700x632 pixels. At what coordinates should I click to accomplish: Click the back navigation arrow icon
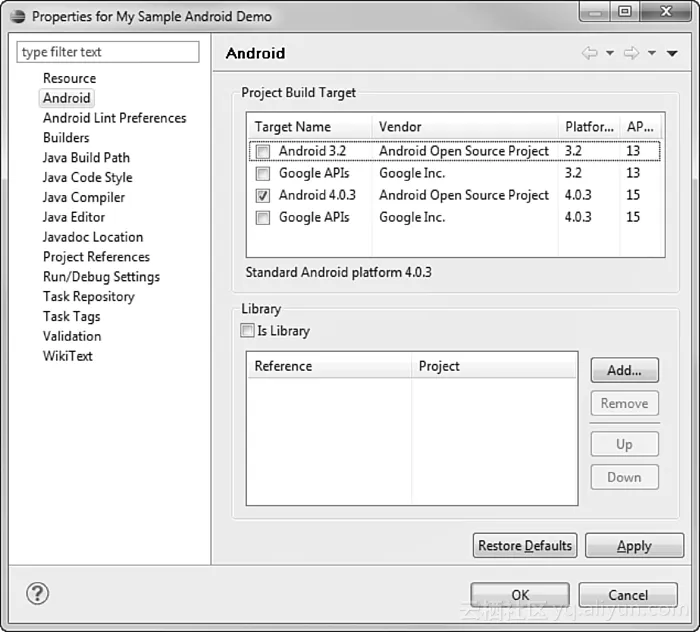coord(589,53)
